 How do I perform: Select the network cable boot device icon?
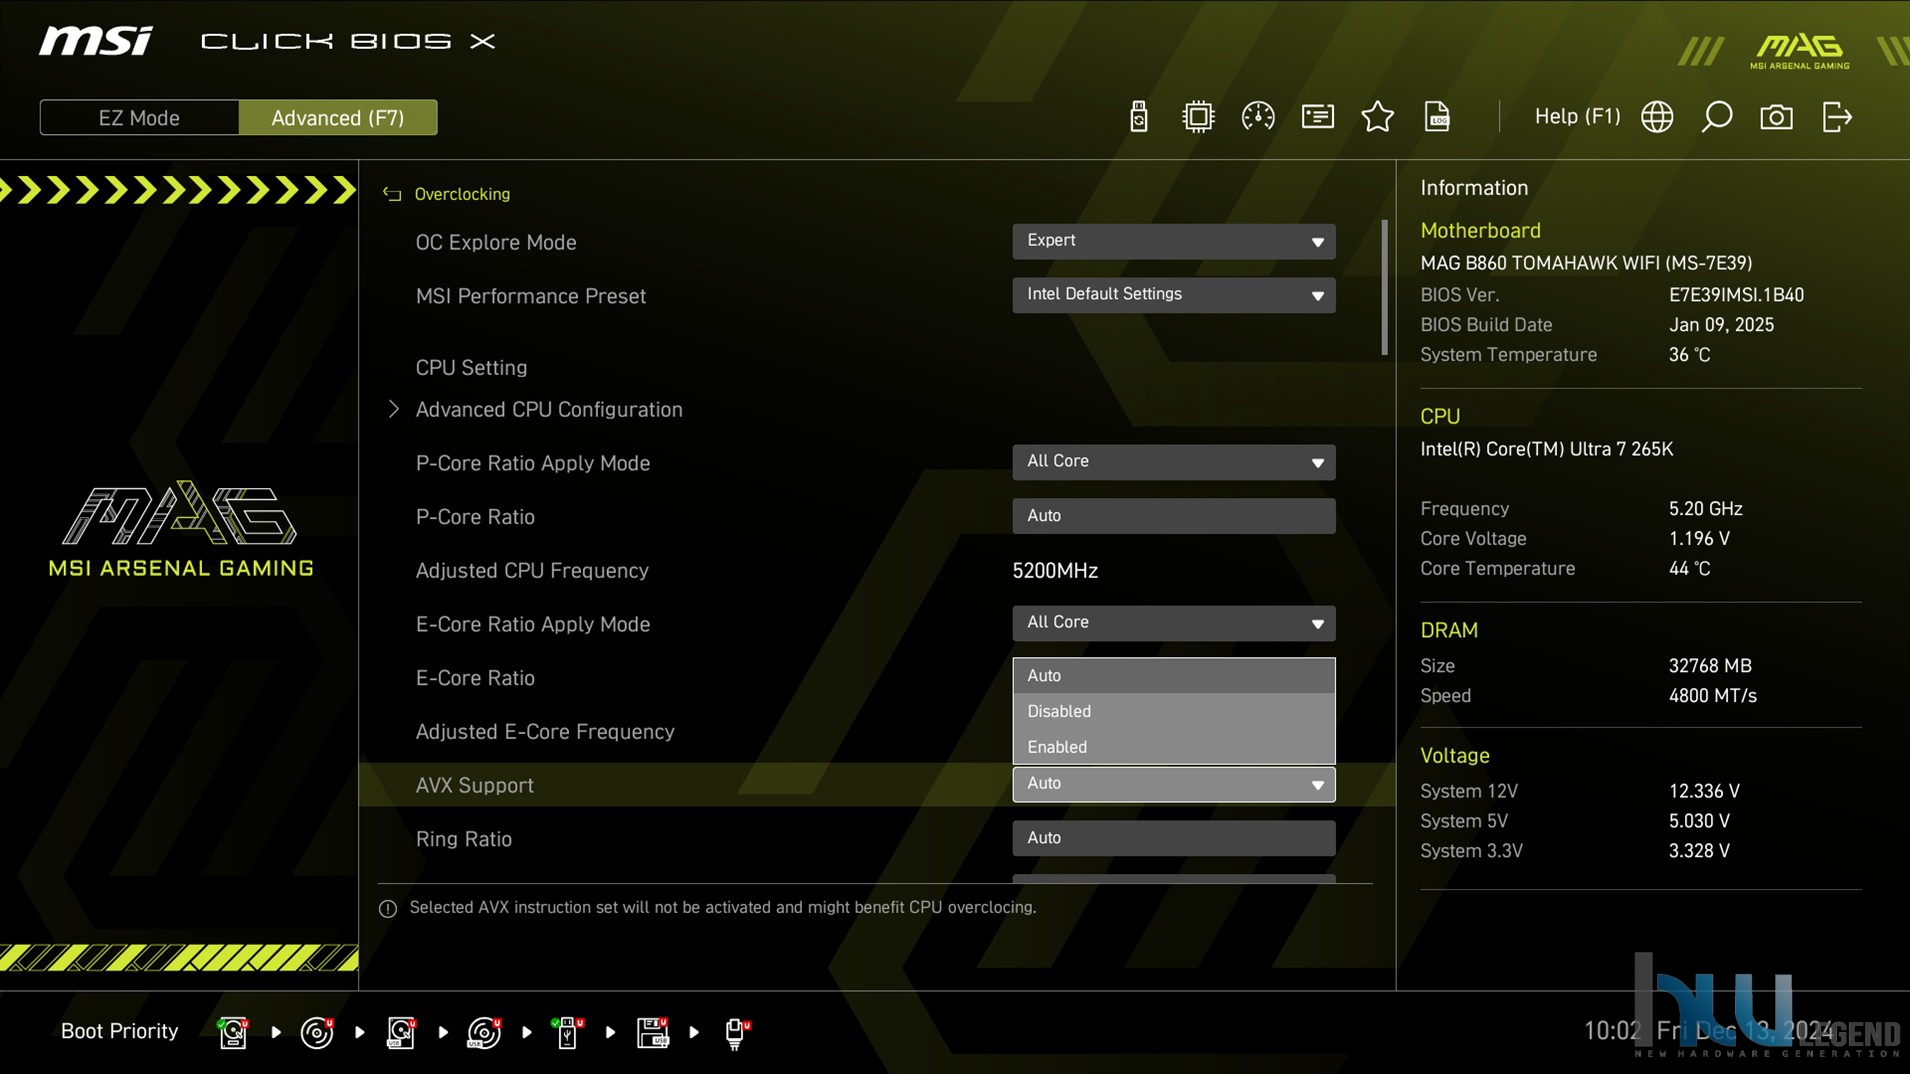[x=736, y=1032]
